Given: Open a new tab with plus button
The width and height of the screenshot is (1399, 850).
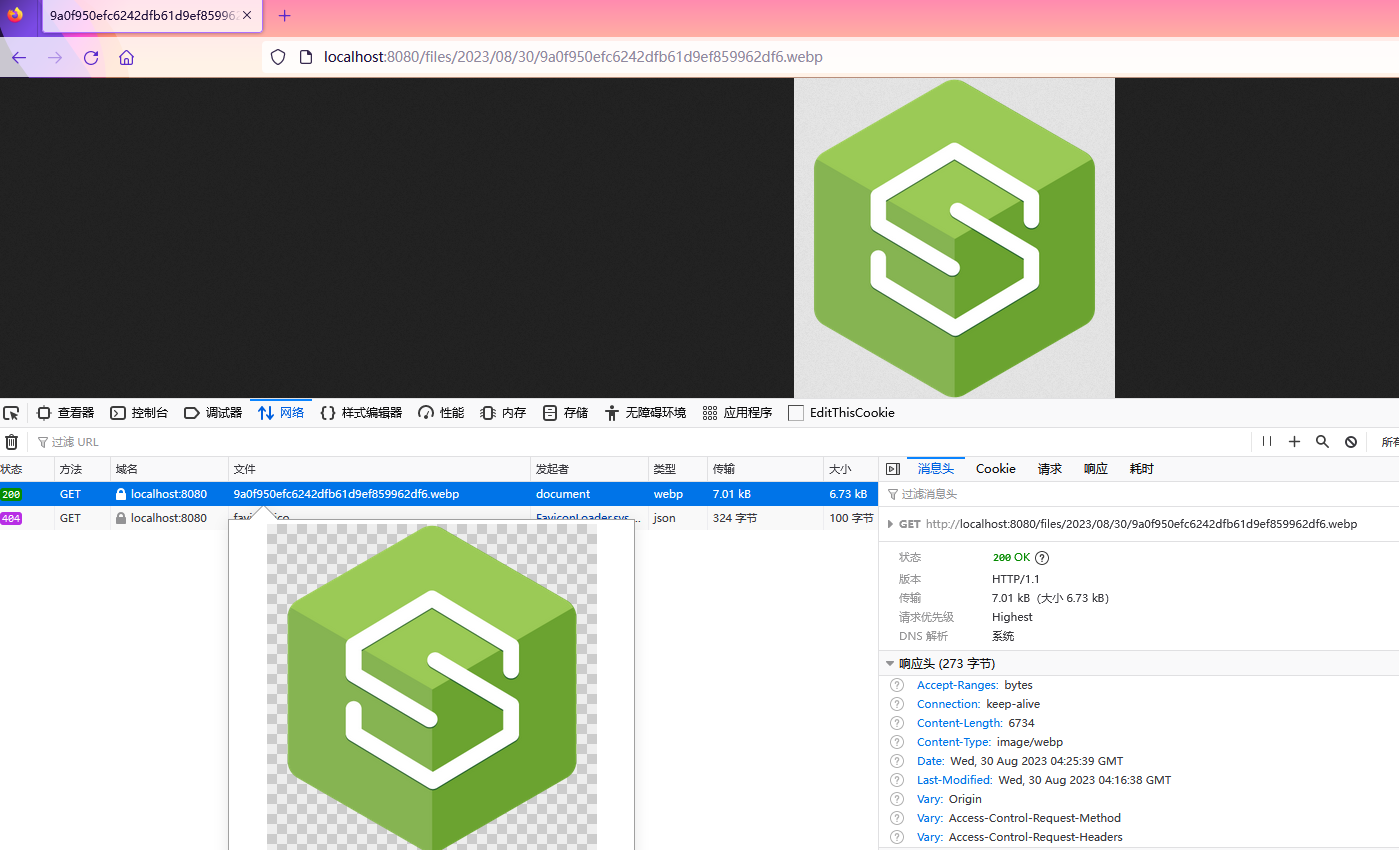Looking at the screenshot, I should point(285,16).
